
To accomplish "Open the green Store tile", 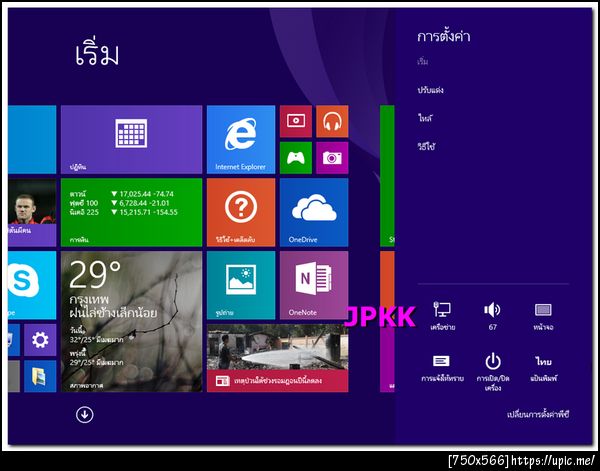I will pyautogui.click(x=387, y=176).
